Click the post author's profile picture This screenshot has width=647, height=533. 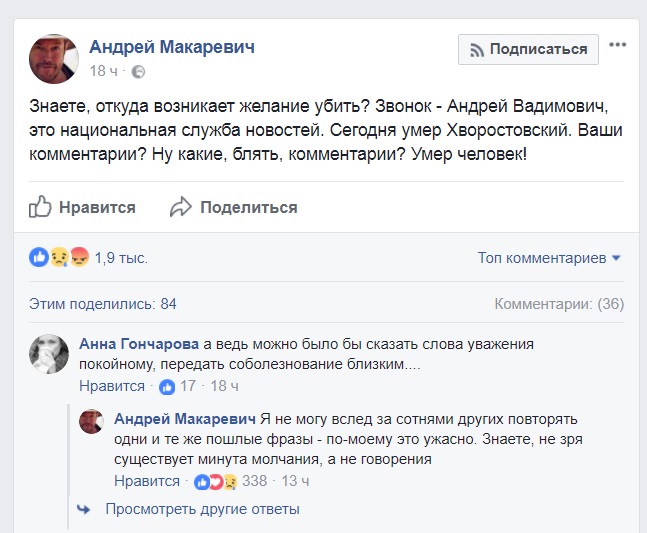click(x=54, y=58)
